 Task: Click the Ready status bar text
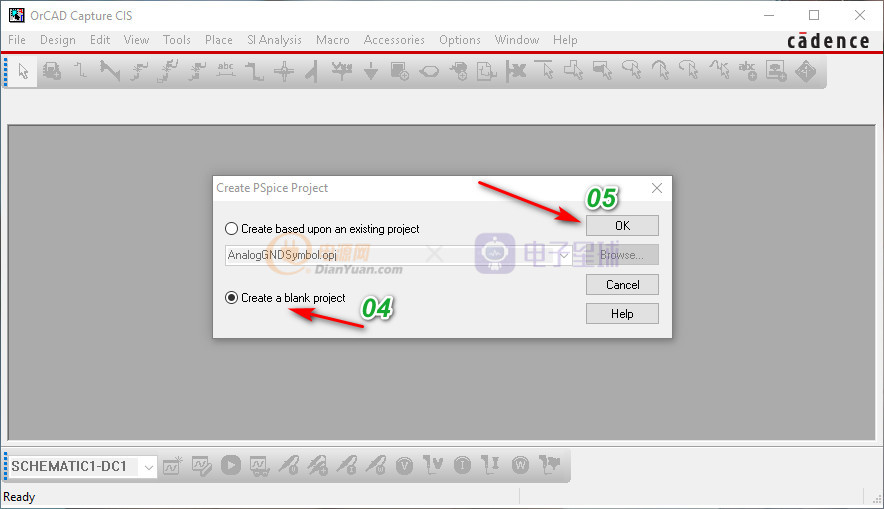click(19, 497)
